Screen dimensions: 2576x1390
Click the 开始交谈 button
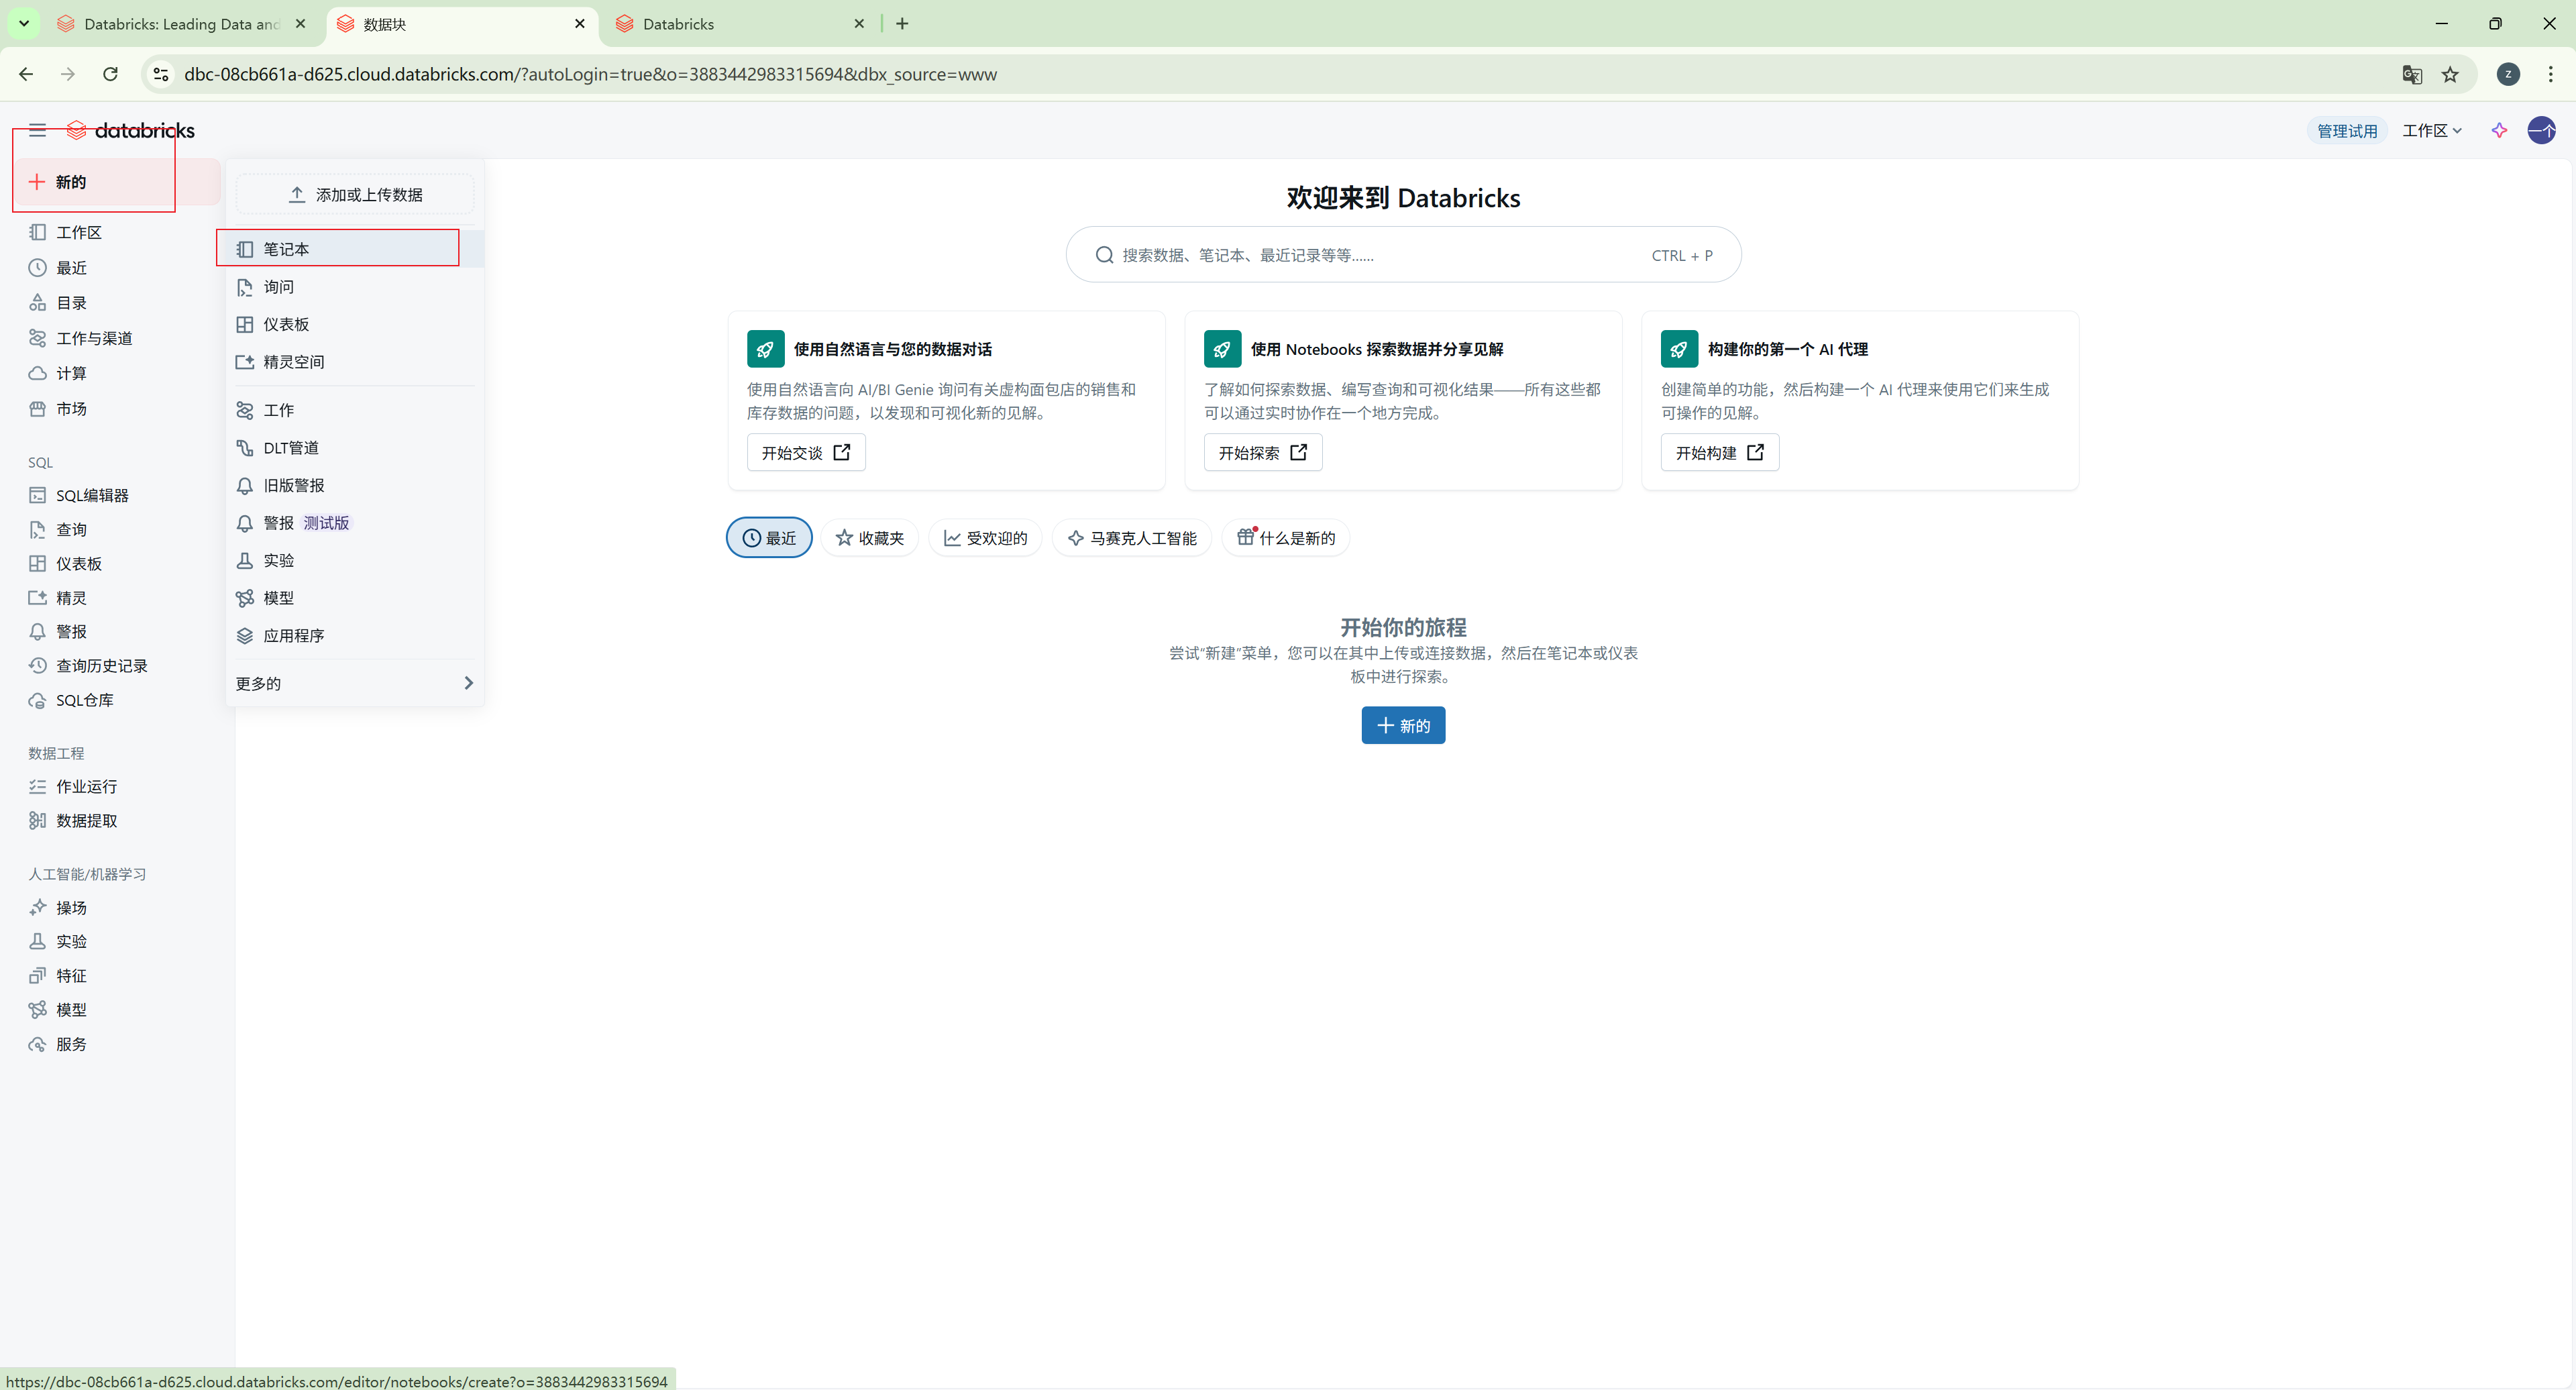click(806, 452)
